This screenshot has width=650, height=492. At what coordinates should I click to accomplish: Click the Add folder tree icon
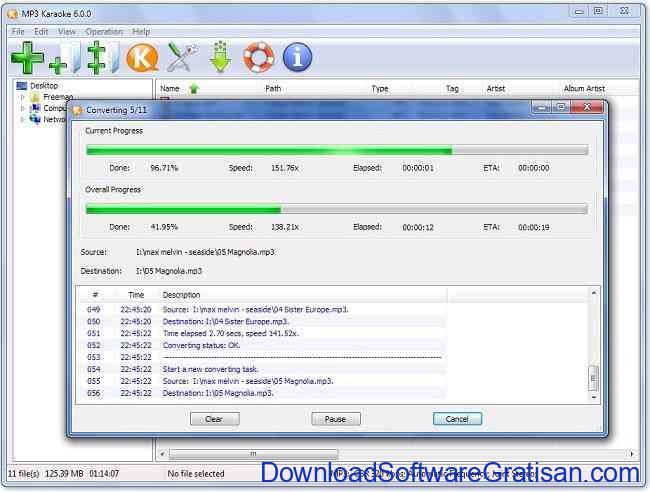[104, 58]
